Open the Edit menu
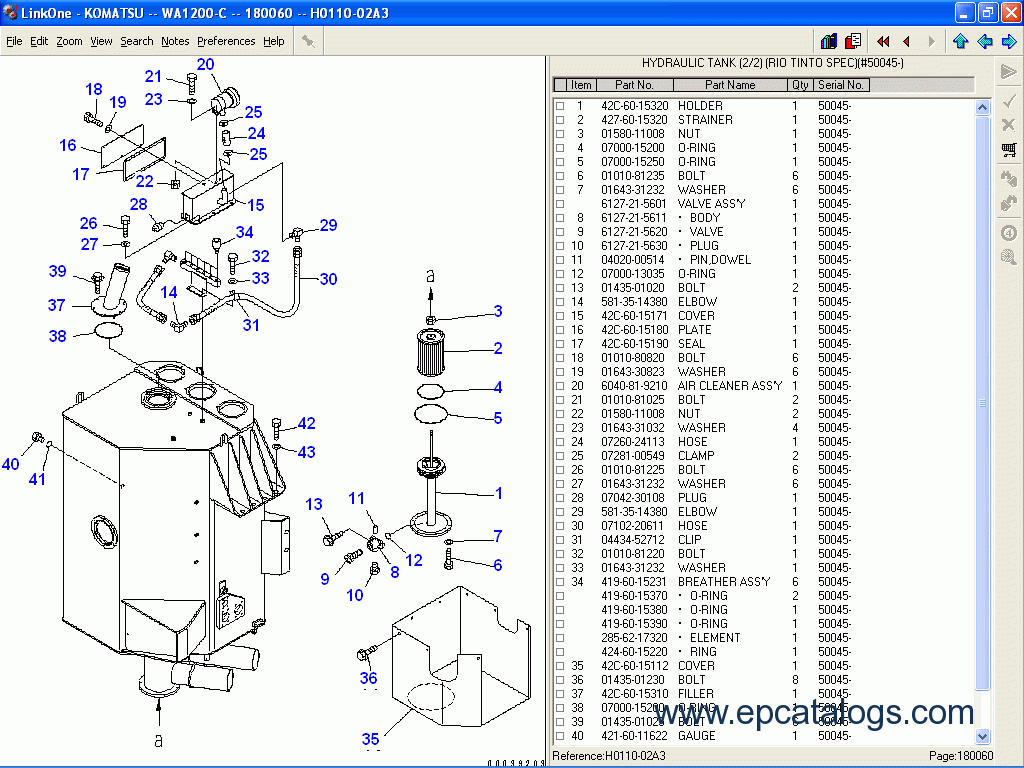This screenshot has width=1024, height=768. [x=39, y=41]
